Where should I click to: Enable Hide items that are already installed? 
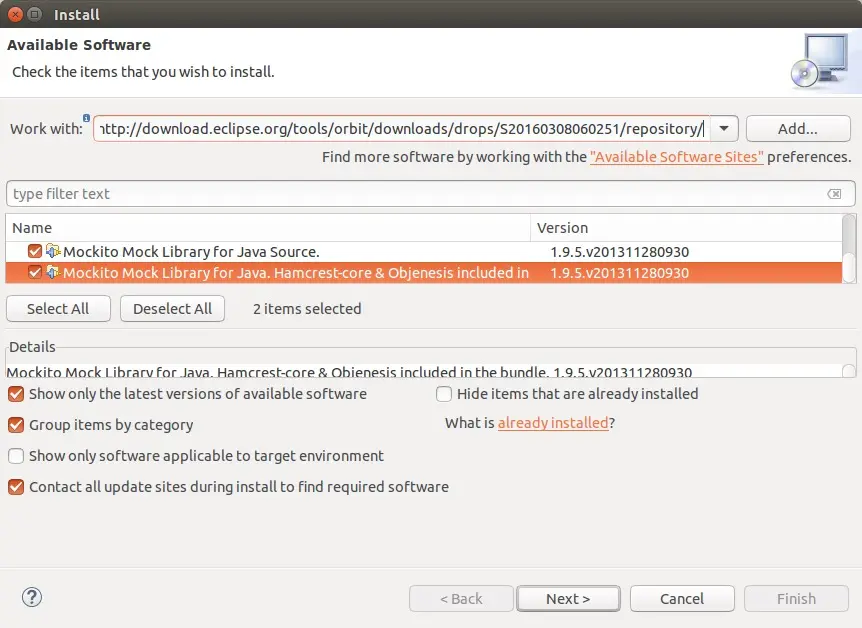(444, 394)
